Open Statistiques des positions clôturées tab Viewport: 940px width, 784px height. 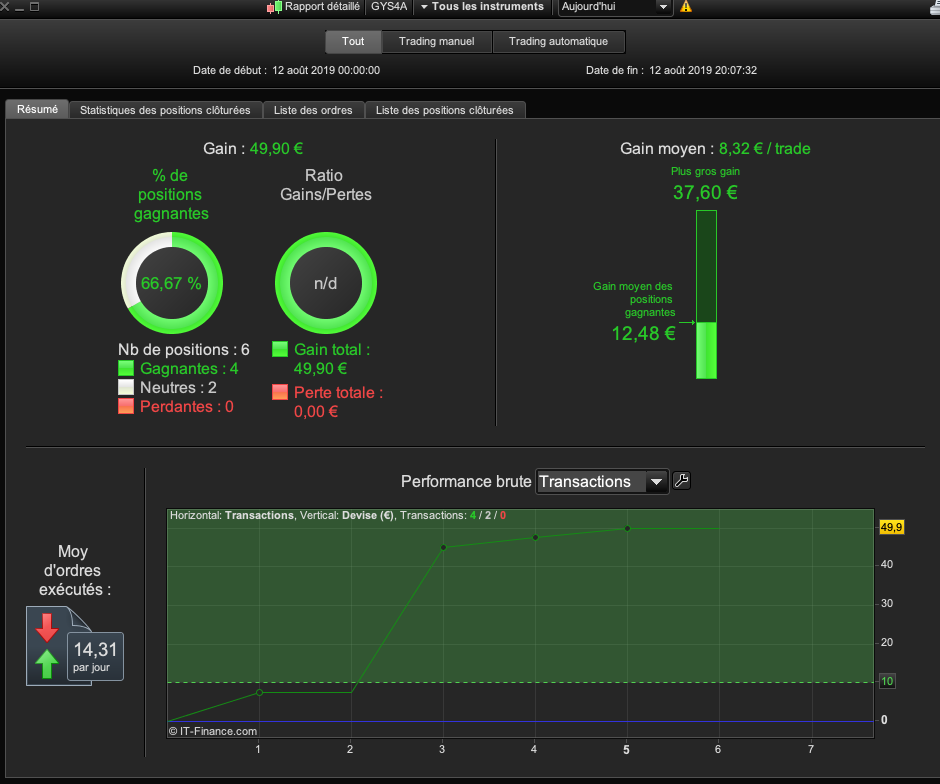coord(165,110)
